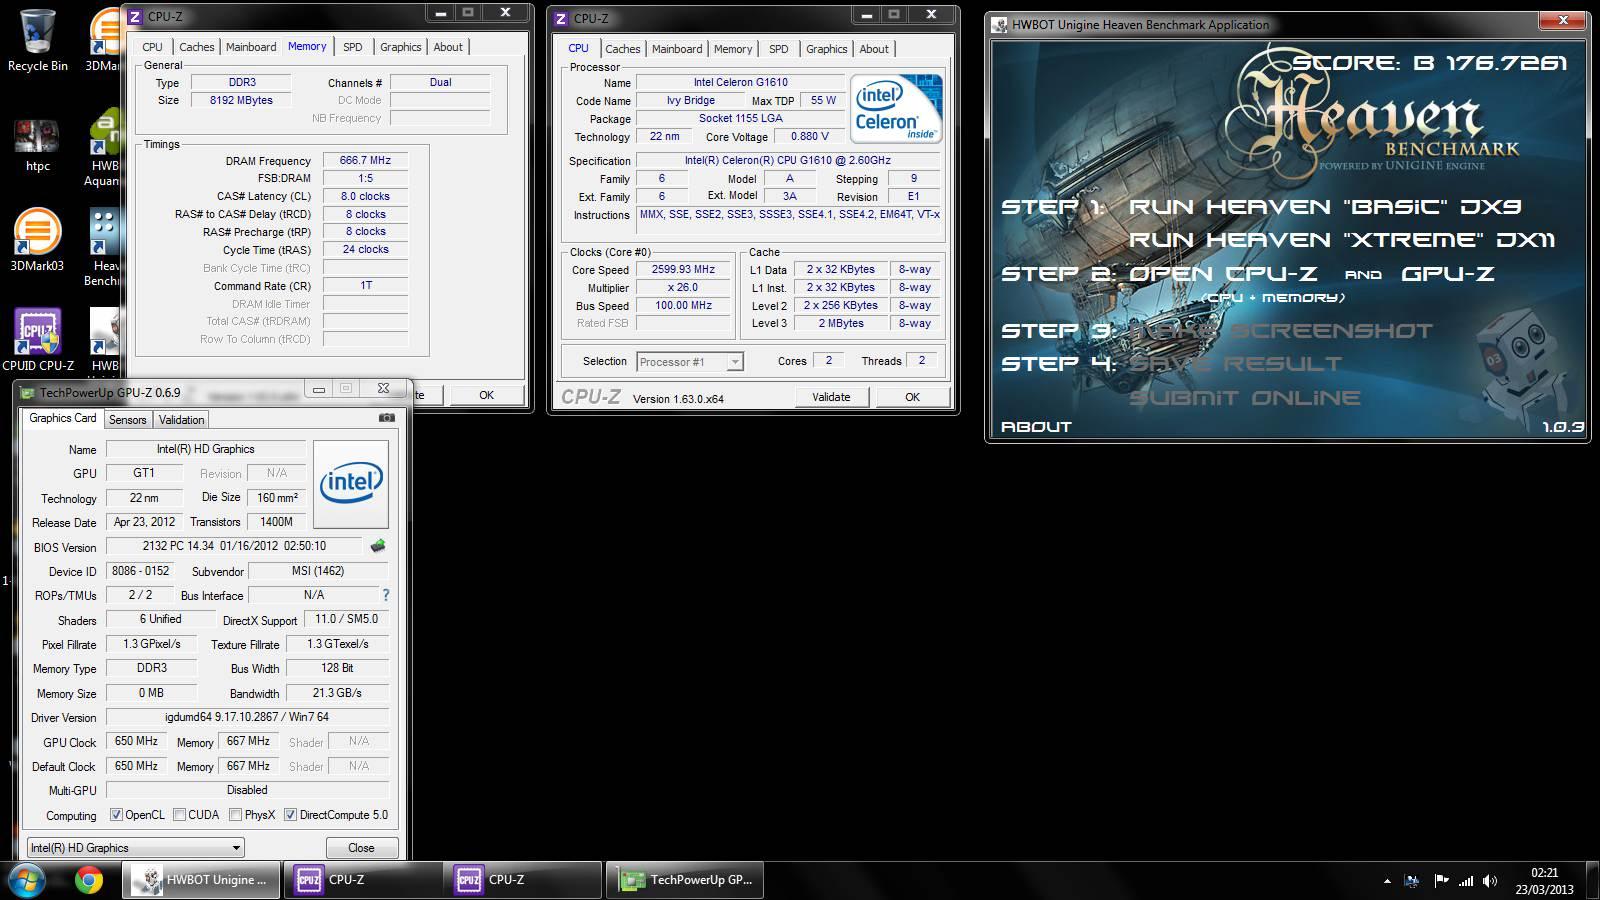
Task: Switch to second CPU-Z taskbar item
Action: point(522,880)
